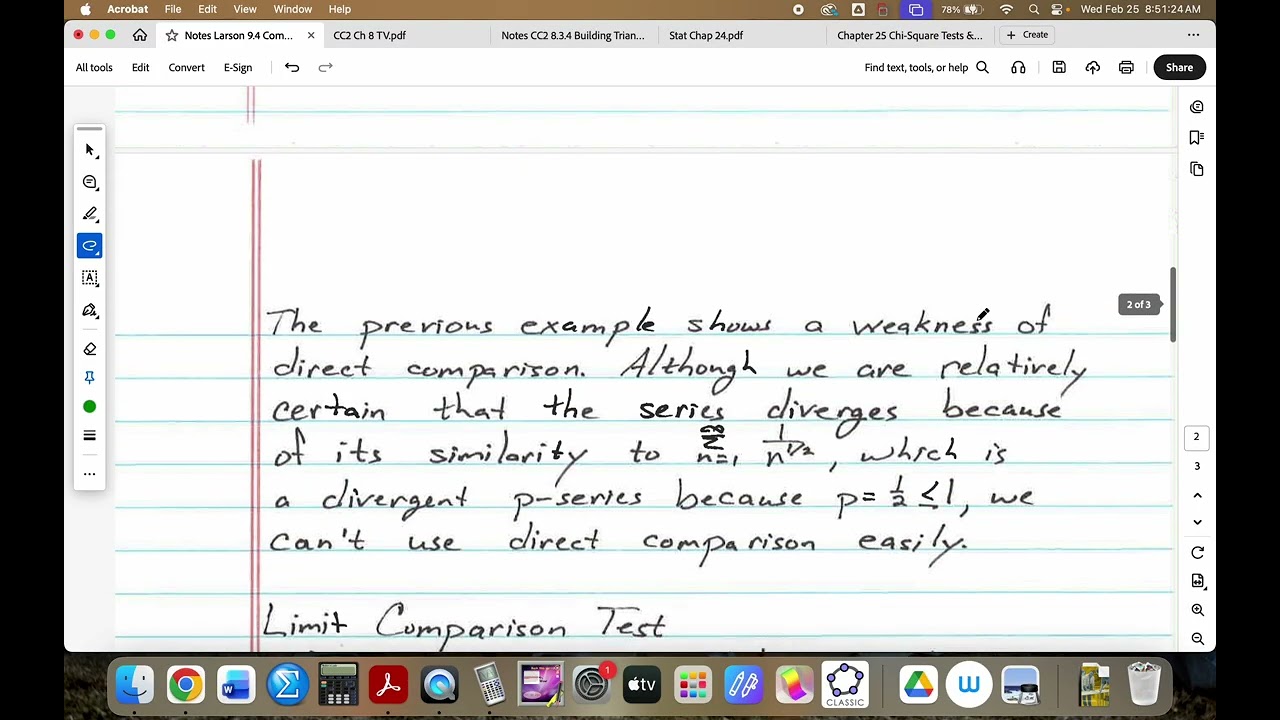
Task: Switch to Stat Chap 24.pdf tab
Action: tap(706, 35)
